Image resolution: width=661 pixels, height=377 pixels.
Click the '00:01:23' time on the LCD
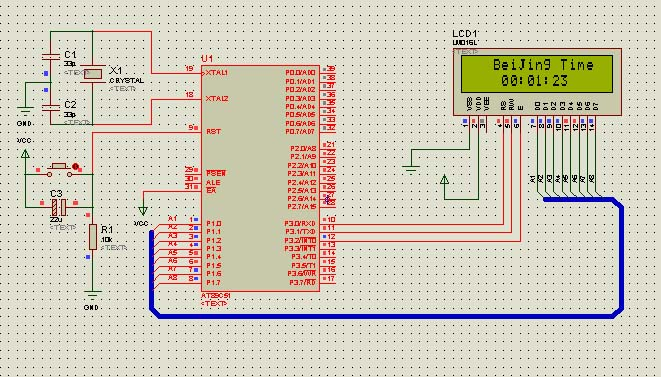(x=535, y=81)
